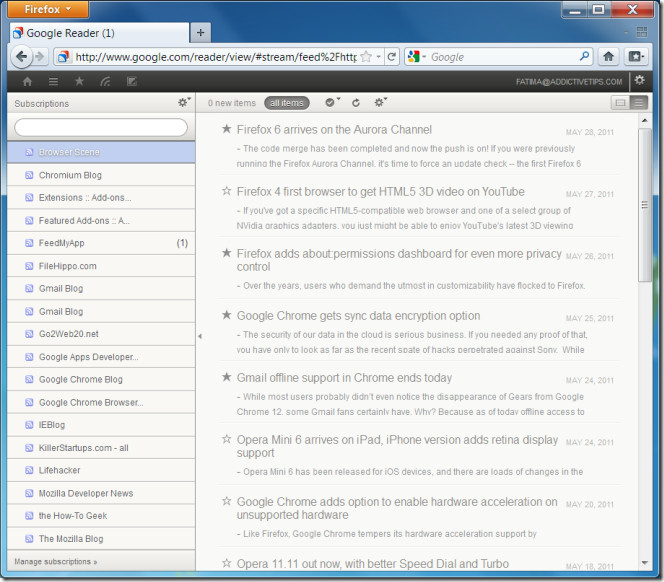Reload the page with the refresh icon
The image size is (664, 582).
pos(392,56)
